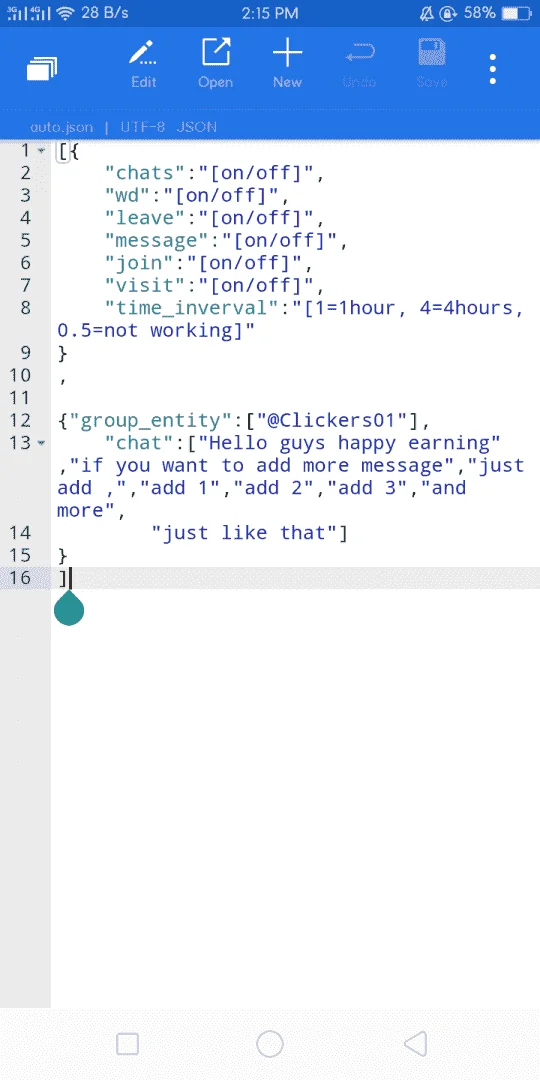Tap Android back triangle button
Screen dimensions: 540x1080
pyautogui.click(x=416, y=1044)
